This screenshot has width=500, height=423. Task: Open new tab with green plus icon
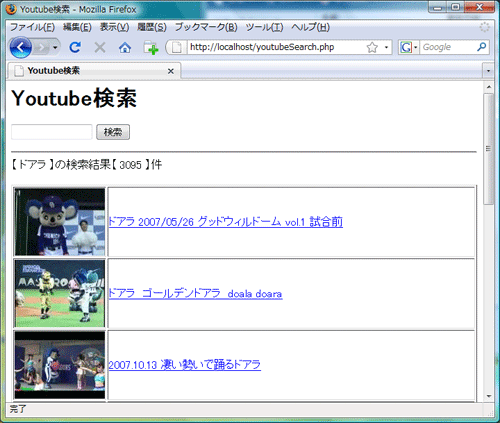coord(150,48)
